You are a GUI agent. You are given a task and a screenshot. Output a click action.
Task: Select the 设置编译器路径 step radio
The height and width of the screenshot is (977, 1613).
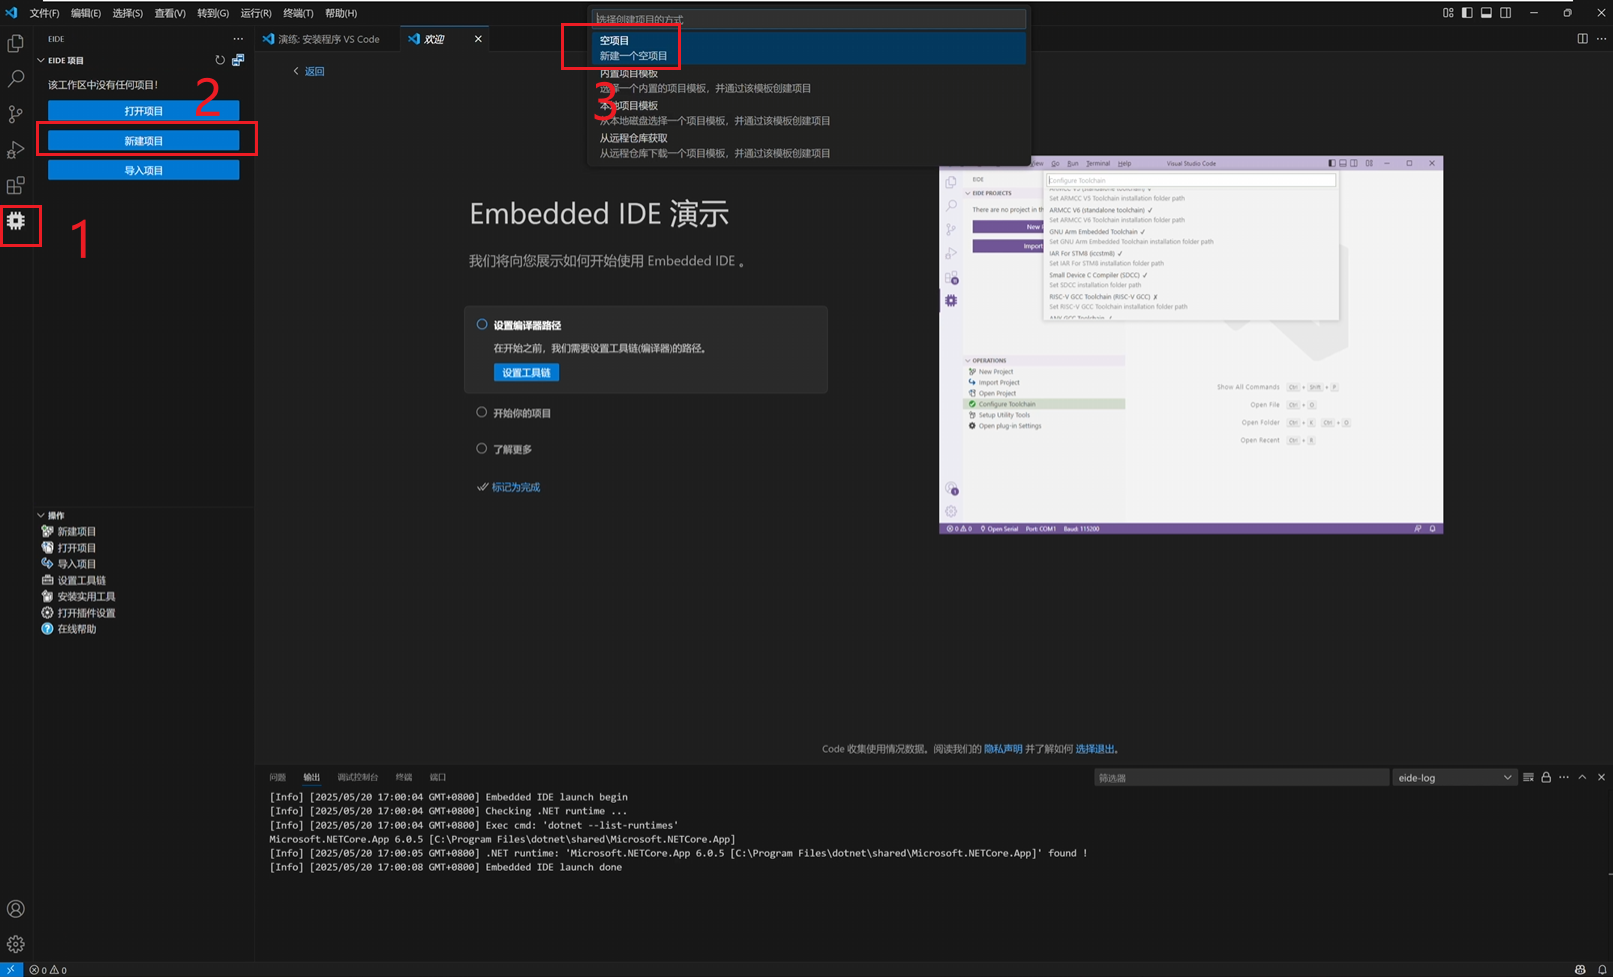(482, 324)
